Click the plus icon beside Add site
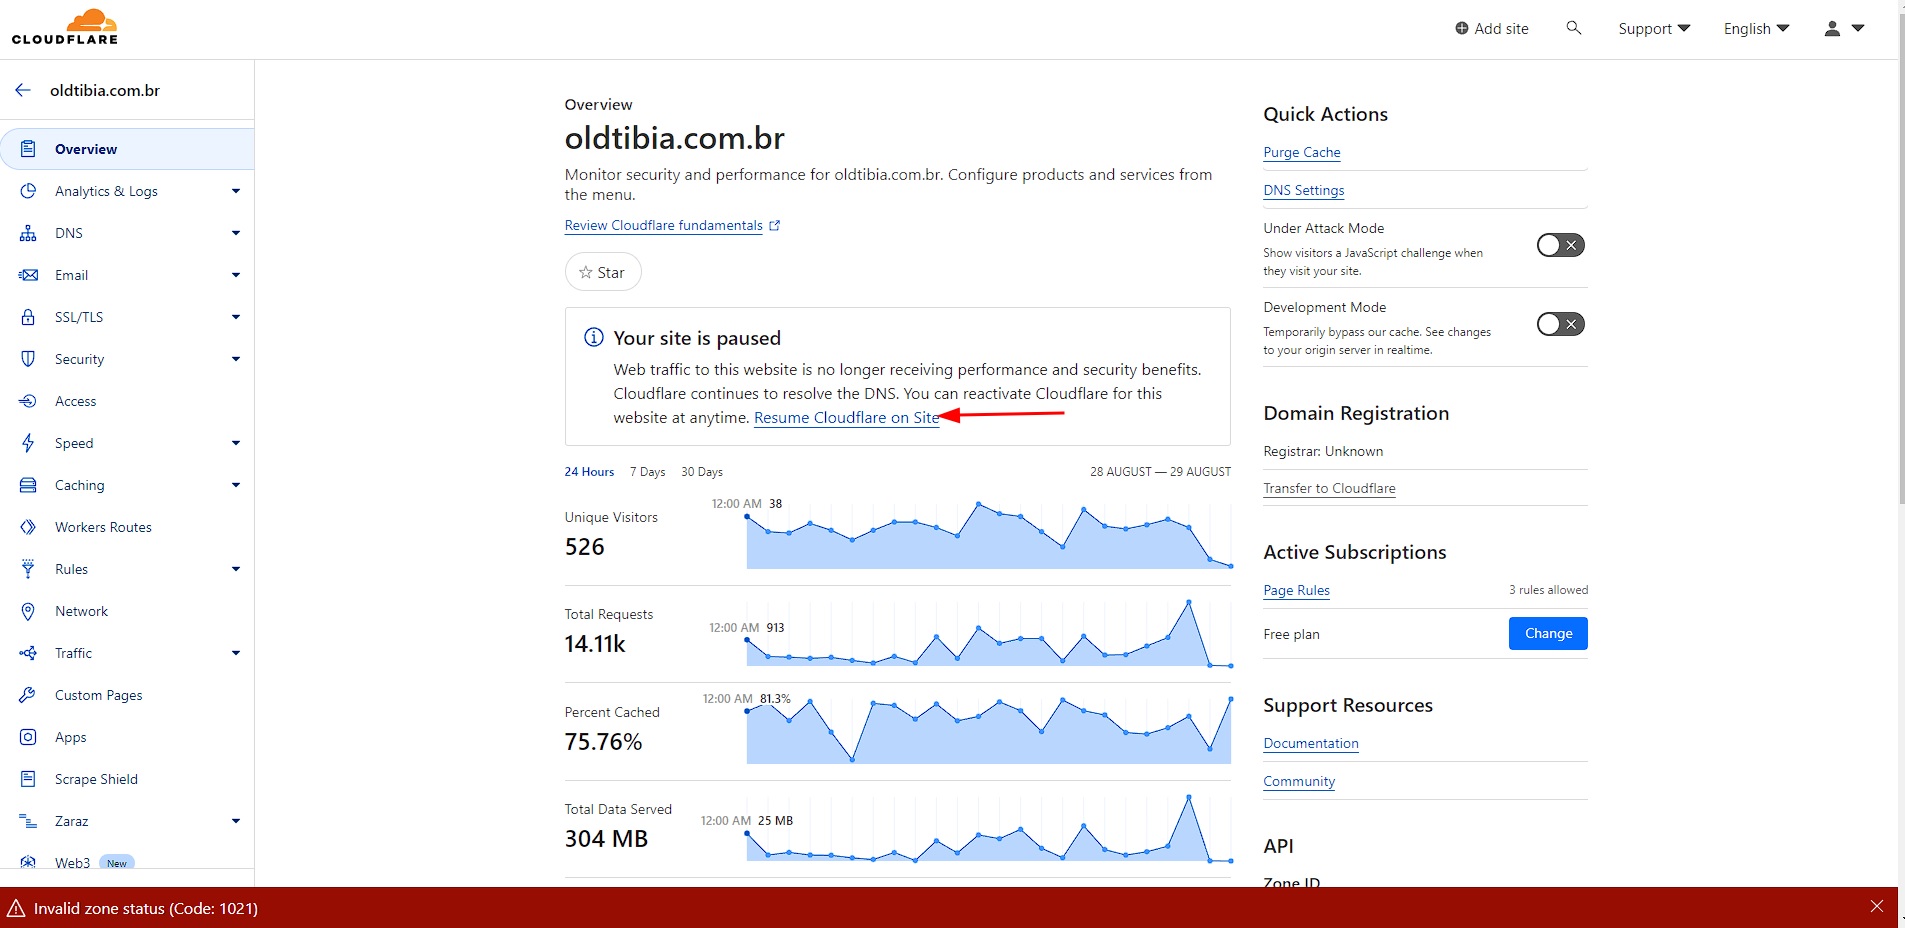This screenshot has height=928, width=1905. click(1462, 29)
